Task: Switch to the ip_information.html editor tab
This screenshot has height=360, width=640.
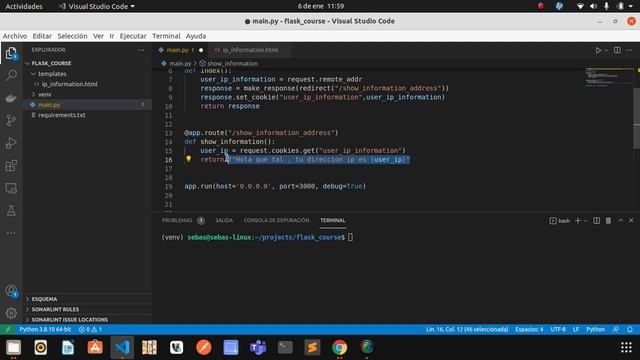Action: (x=249, y=50)
